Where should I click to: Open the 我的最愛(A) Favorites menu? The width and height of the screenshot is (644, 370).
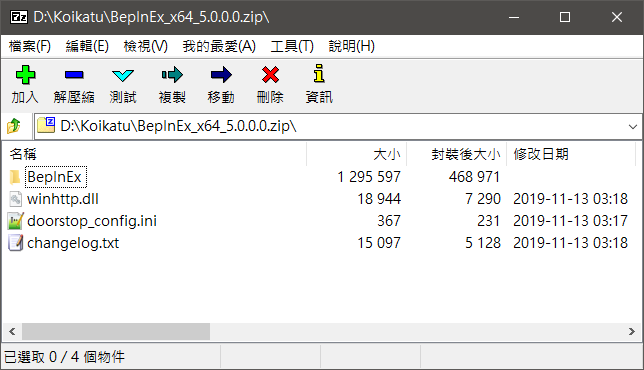(219, 46)
